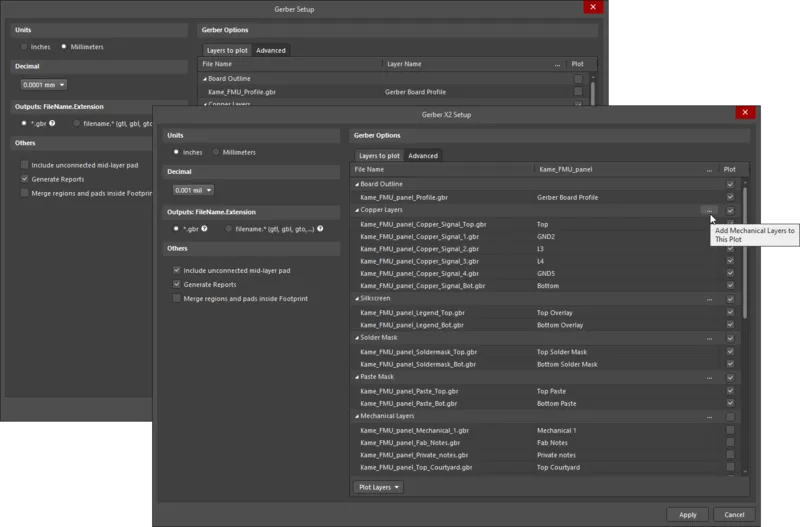800x527 pixels.
Task: Click the Silkscreen row ellipsis button
Action: [708, 298]
